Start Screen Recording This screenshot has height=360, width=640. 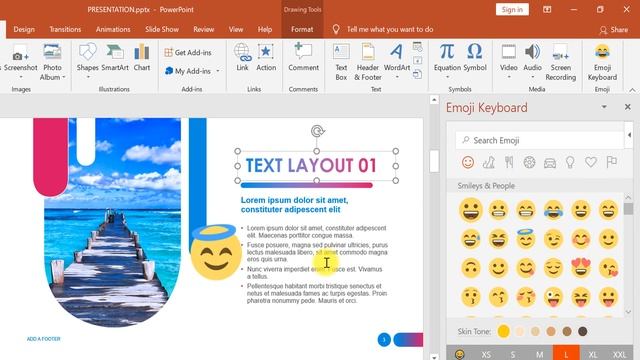click(x=560, y=62)
